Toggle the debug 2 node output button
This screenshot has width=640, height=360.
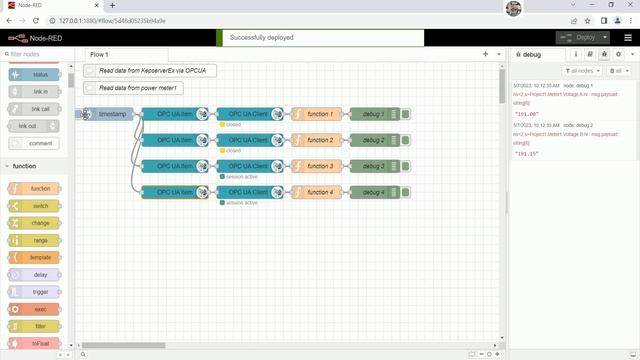pos(406,140)
